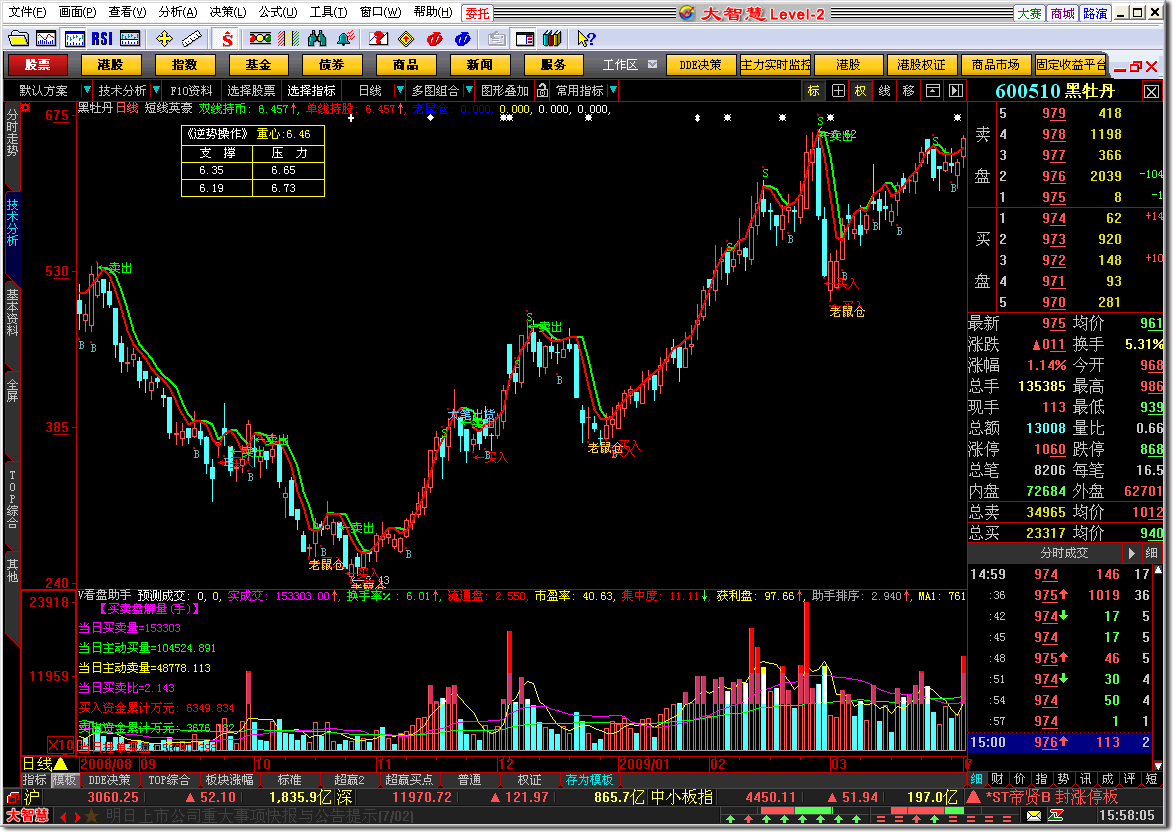Click the striped color bars toolbar icon
The image size is (1176, 834).
pos(289,38)
